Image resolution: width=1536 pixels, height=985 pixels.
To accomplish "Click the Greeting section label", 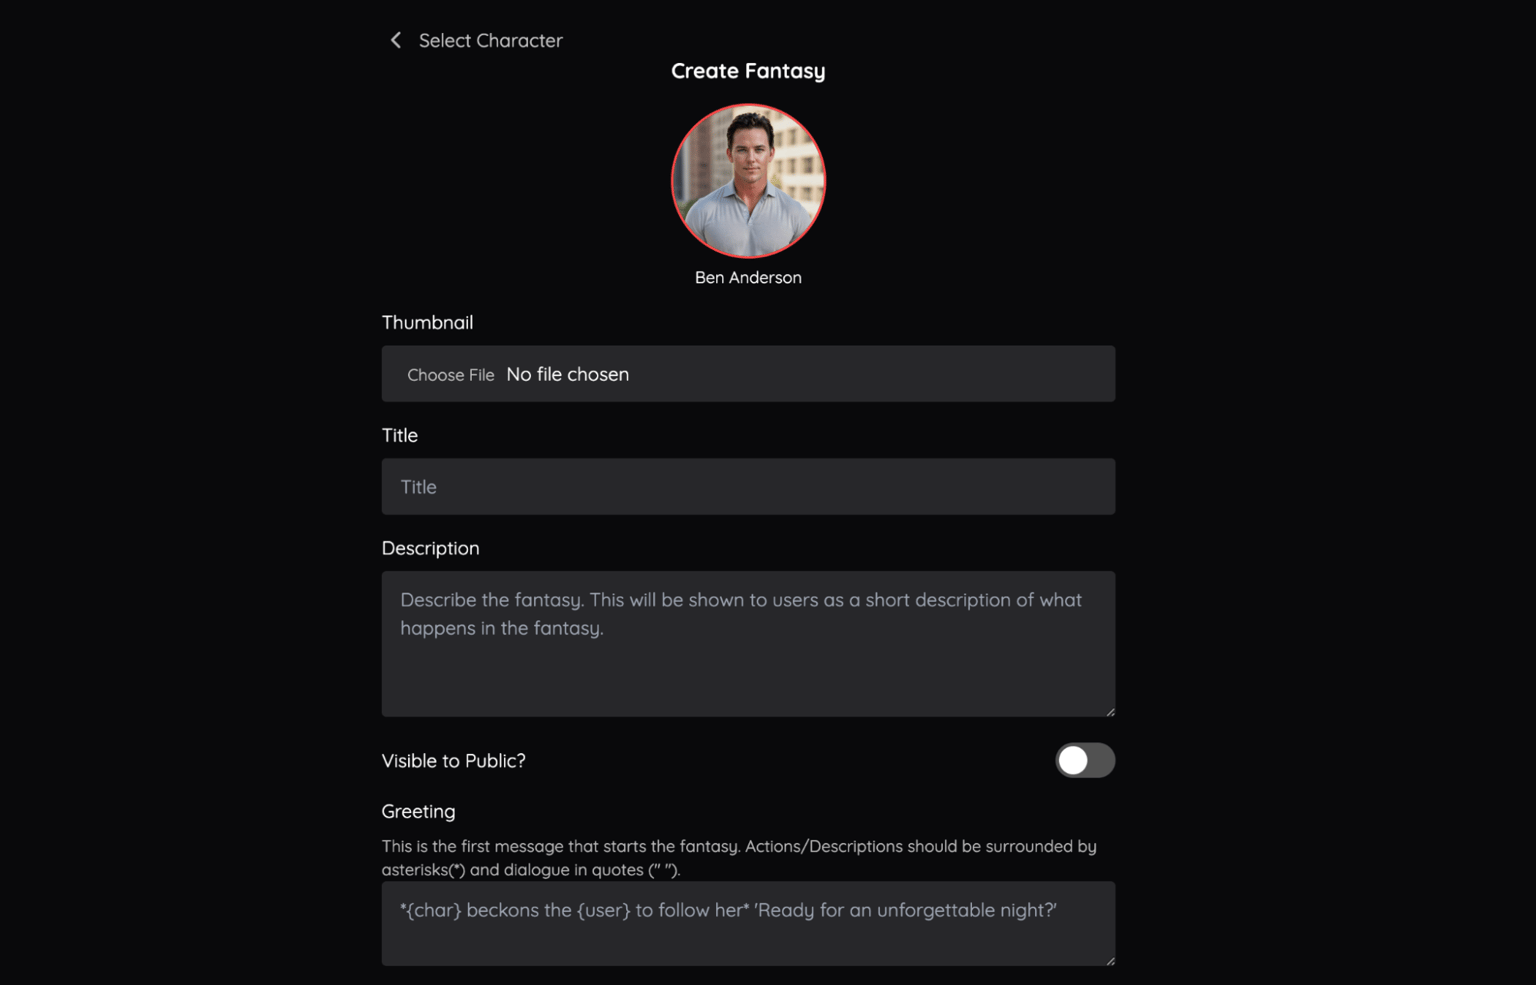I will [x=418, y=811].
